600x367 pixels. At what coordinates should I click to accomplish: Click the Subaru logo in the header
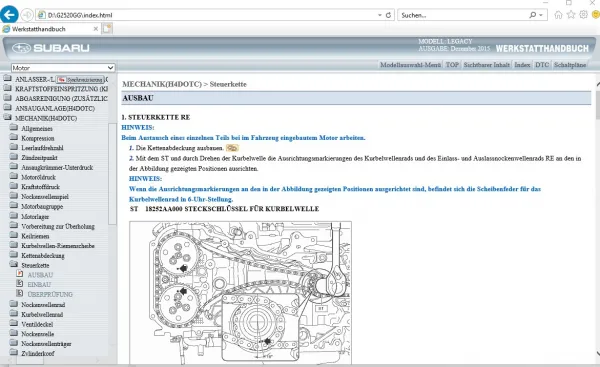[51, 48]
